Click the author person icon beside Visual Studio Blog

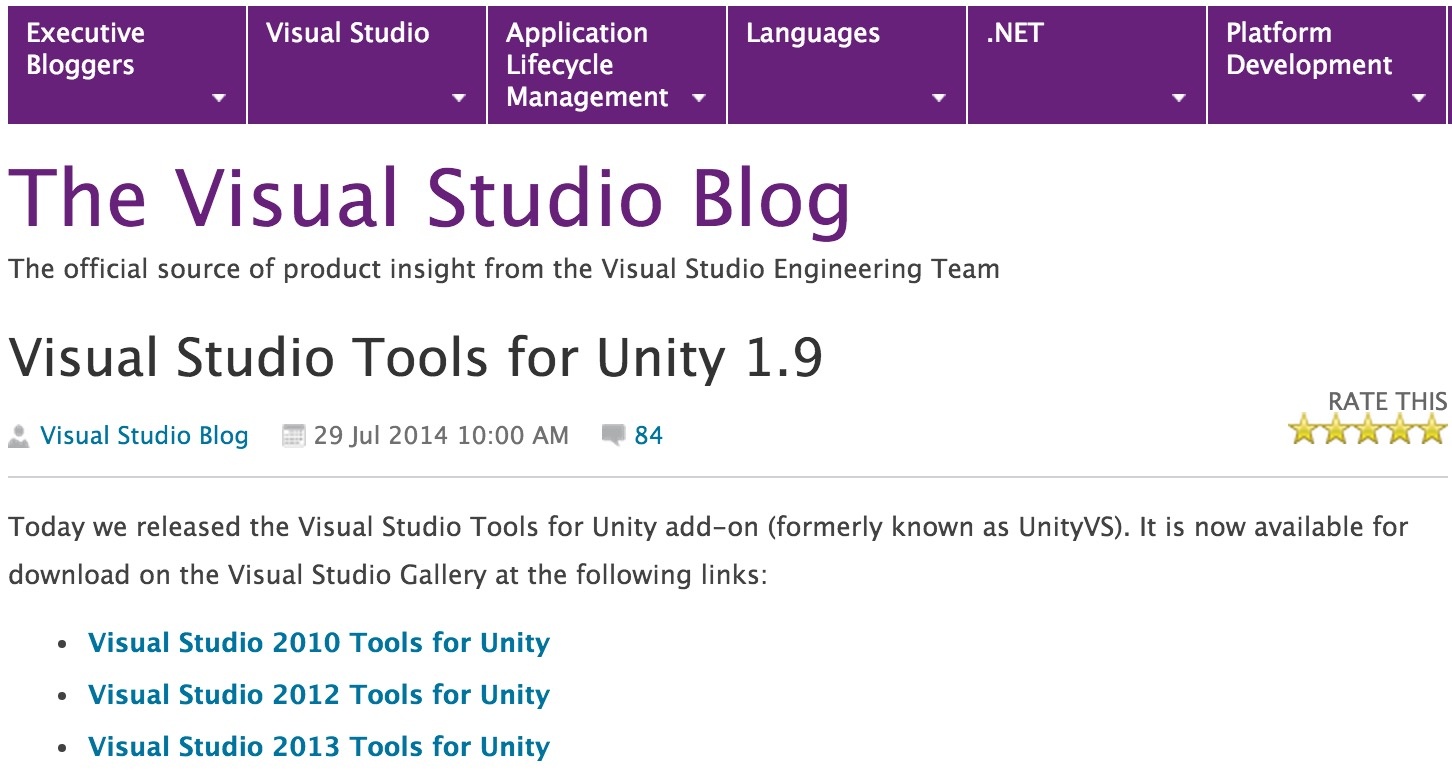18,436
